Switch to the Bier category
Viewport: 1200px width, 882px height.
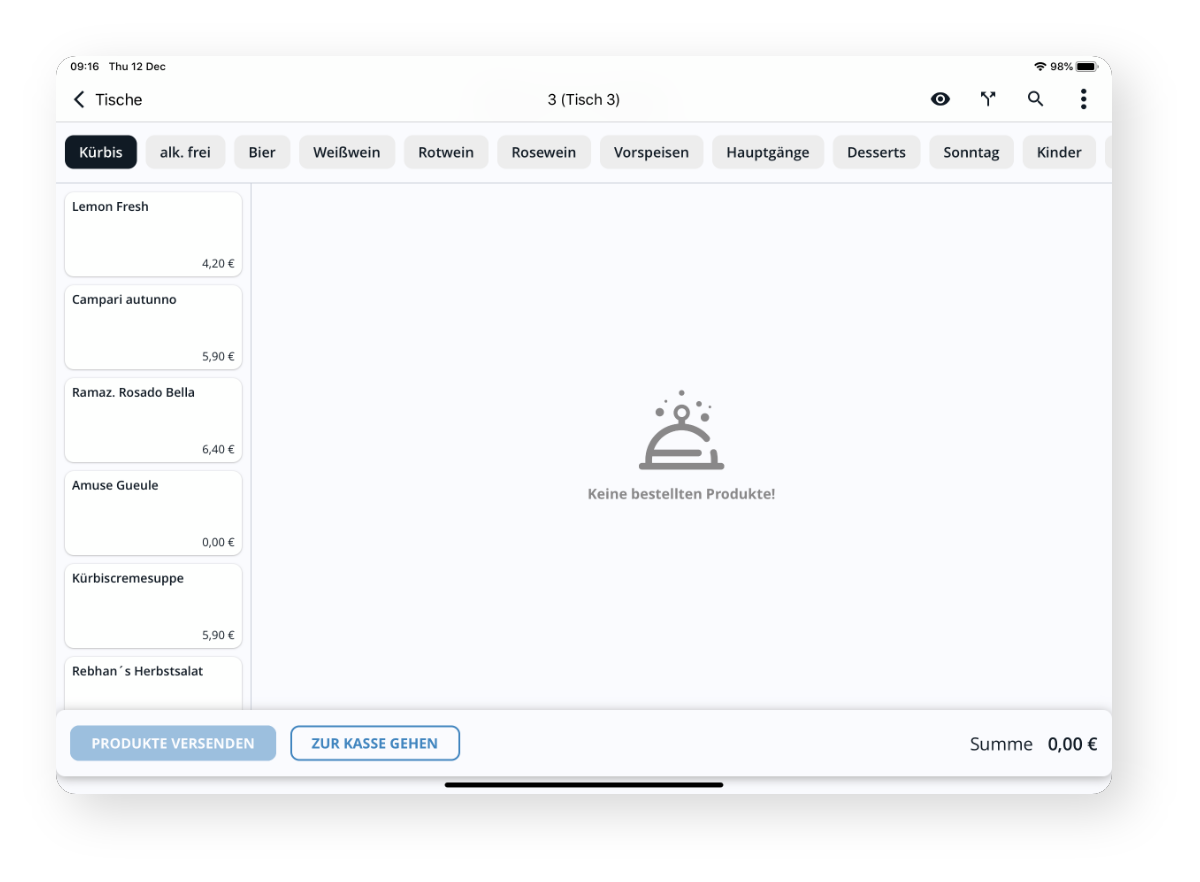(262, 152)
